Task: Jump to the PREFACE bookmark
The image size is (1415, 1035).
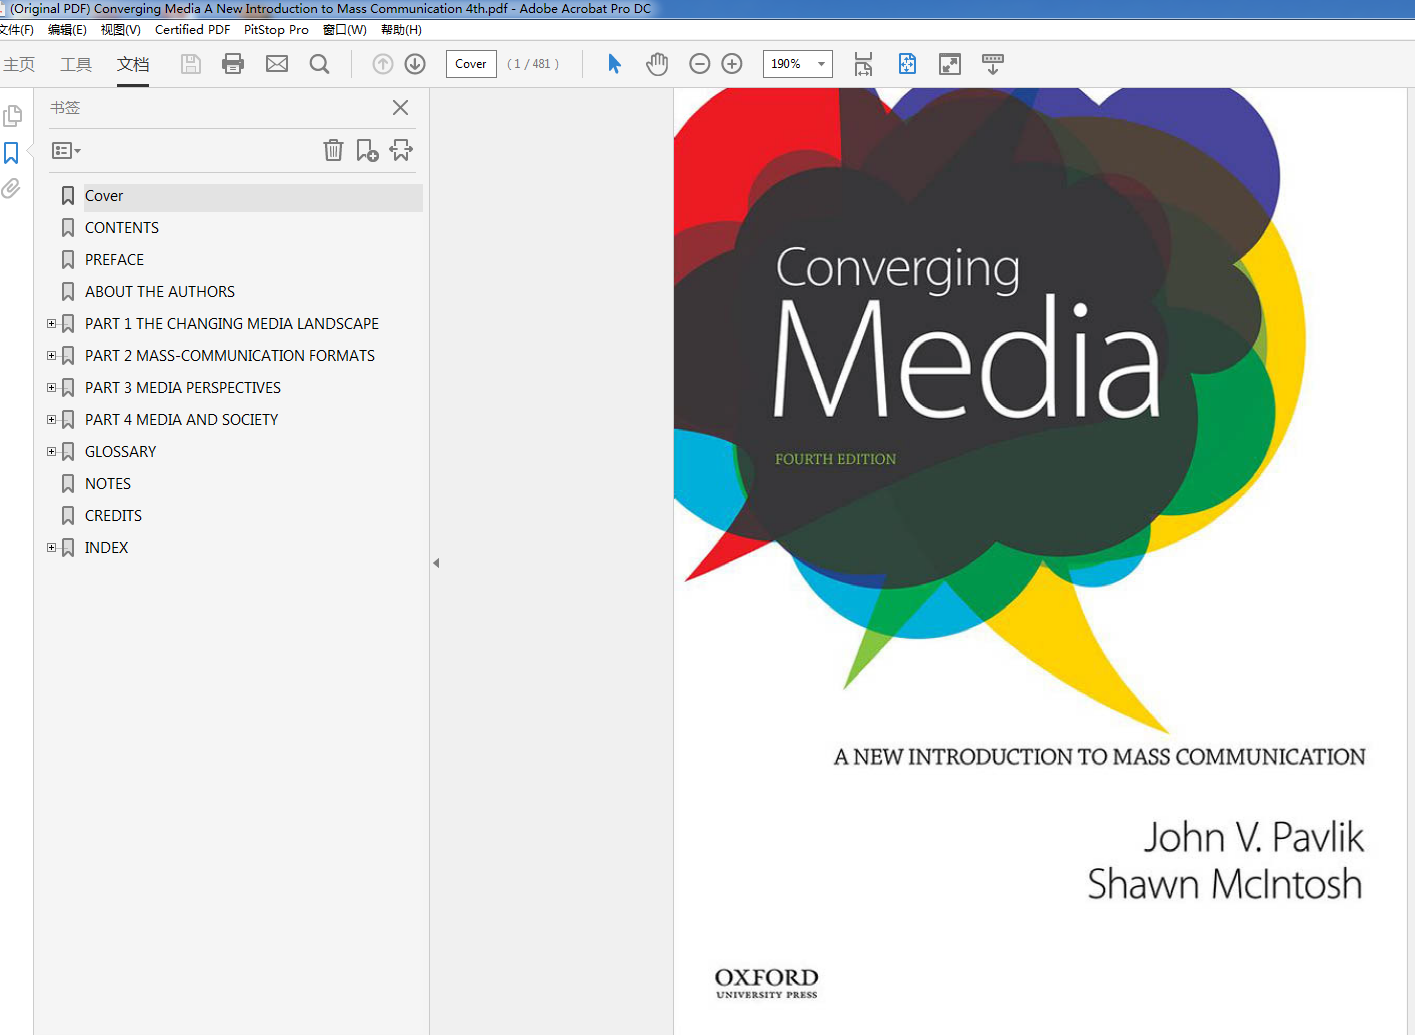Action: click(114, 260)
